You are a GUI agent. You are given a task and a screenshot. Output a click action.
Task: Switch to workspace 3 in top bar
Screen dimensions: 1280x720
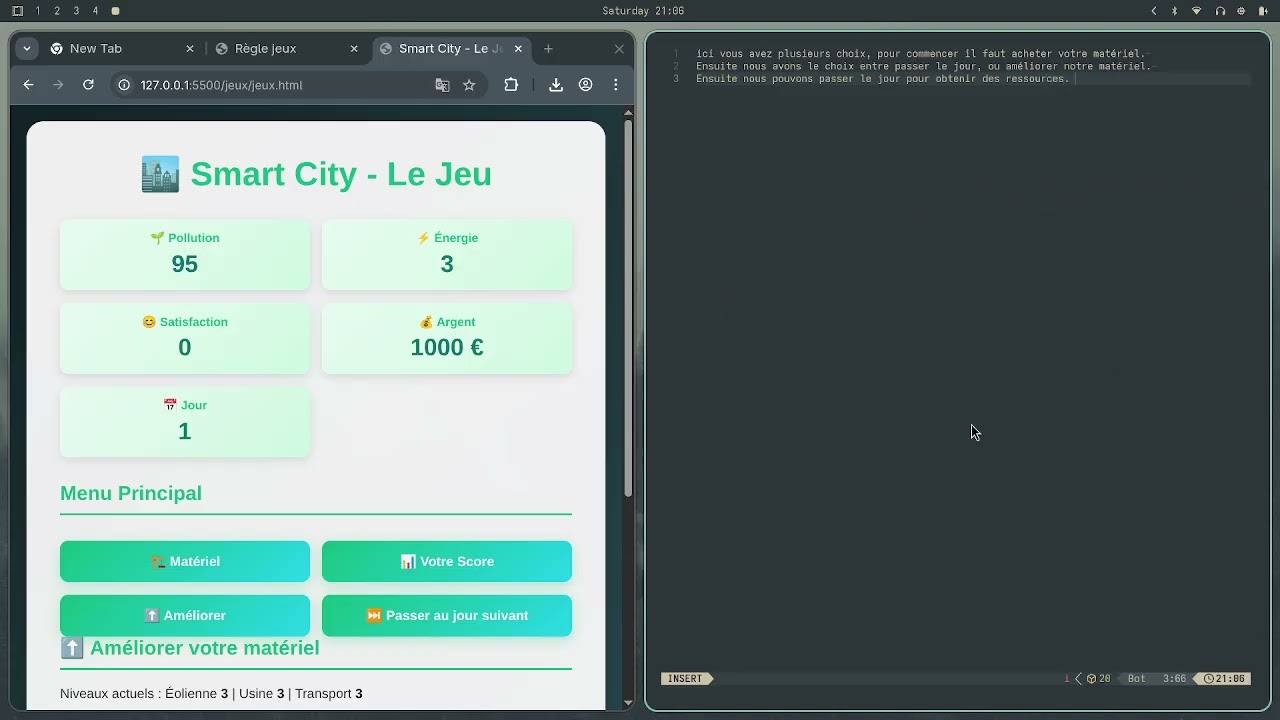click(76, 11)
